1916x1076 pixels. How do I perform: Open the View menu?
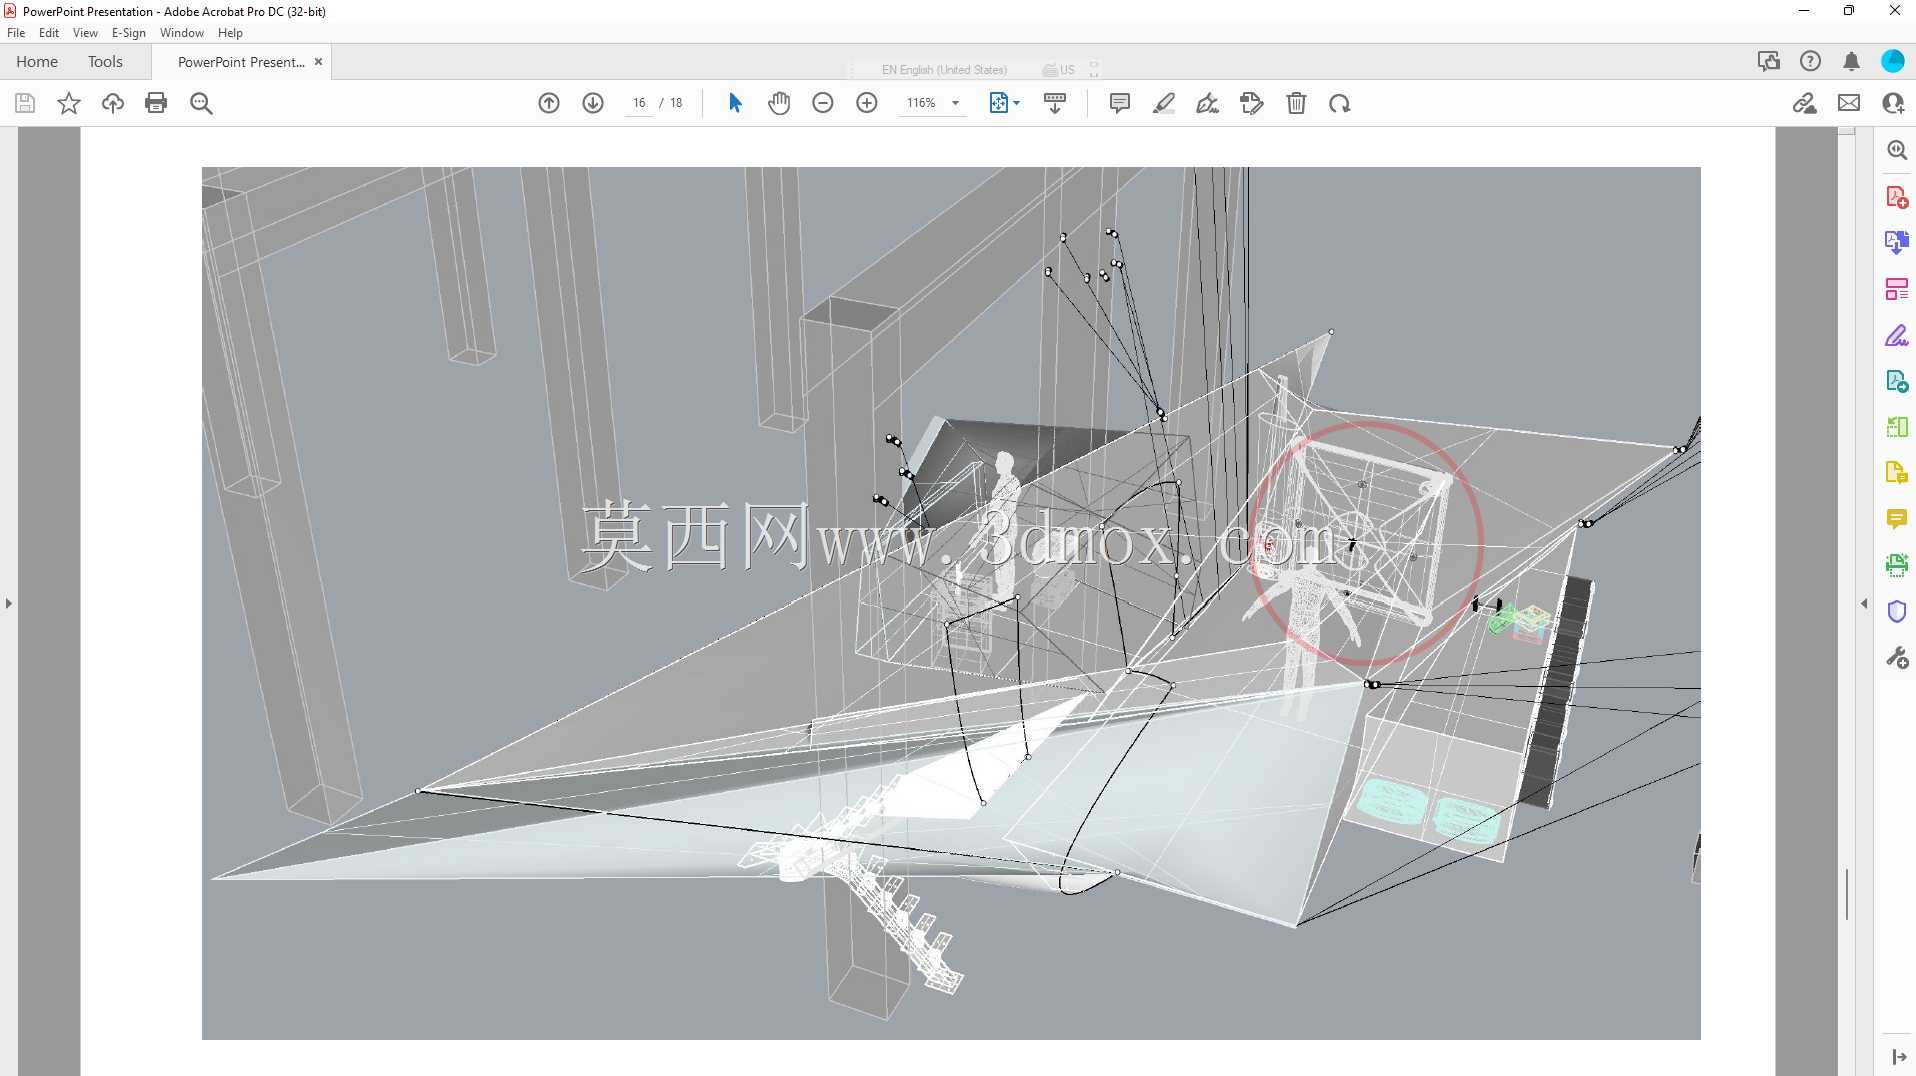pos(85,33)
